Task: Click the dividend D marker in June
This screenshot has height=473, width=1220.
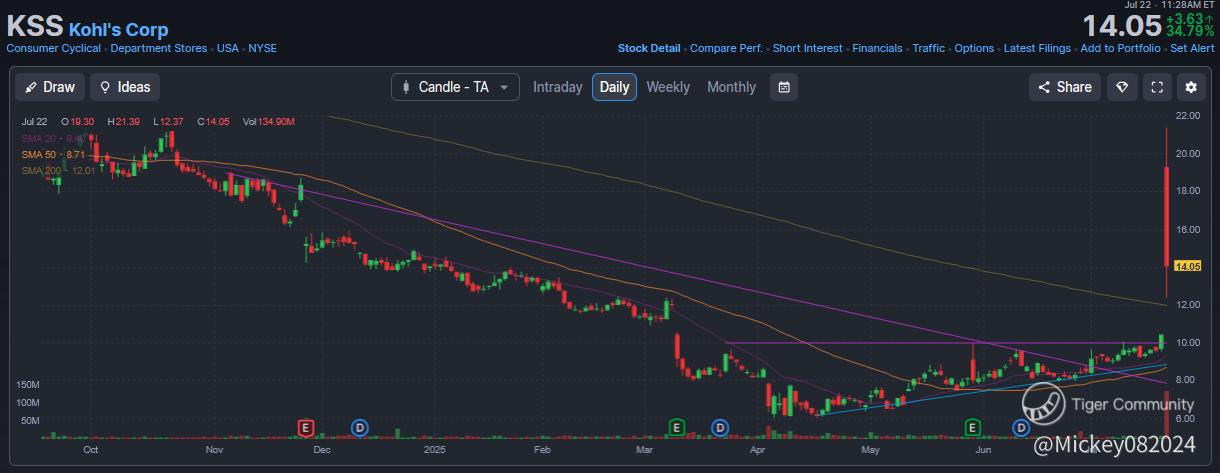Action: (x=1021, y=428)
